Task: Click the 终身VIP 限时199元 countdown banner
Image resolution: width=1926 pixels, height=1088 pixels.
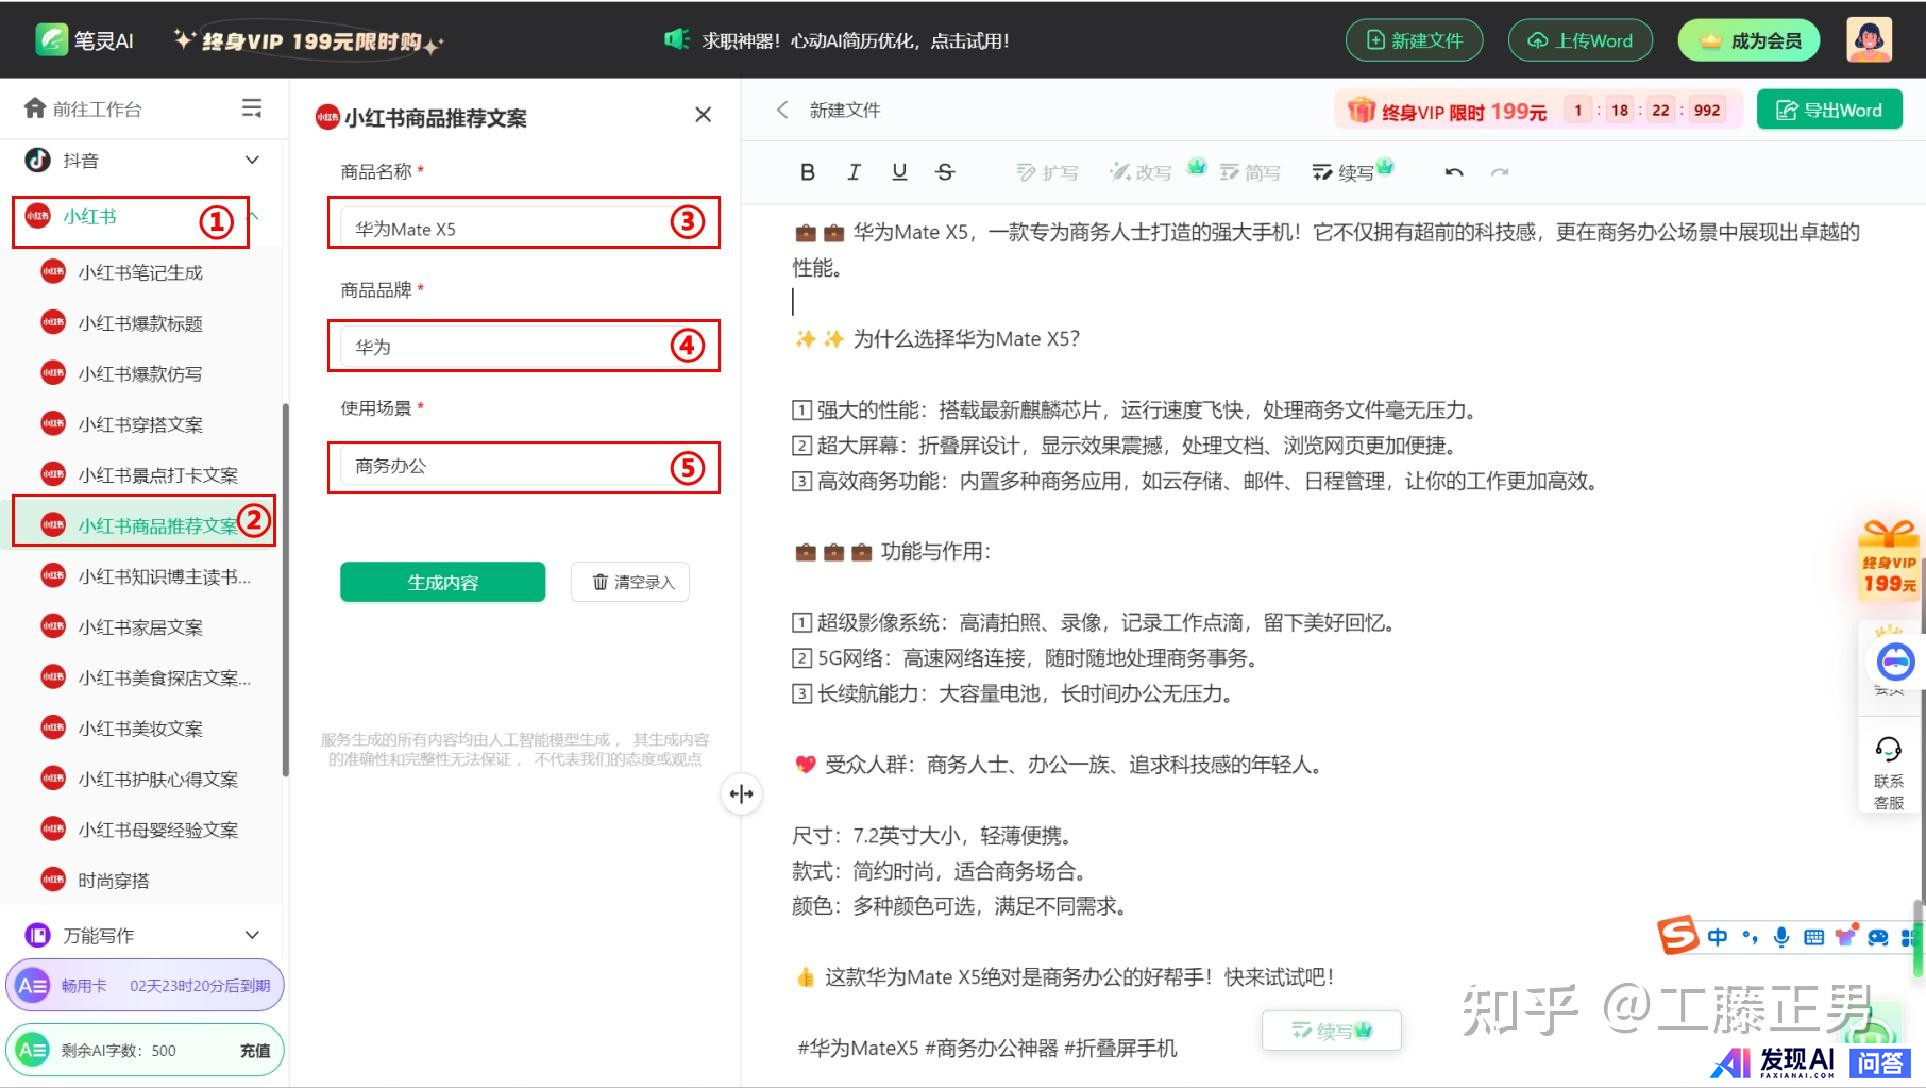Action: (1537, 110)
